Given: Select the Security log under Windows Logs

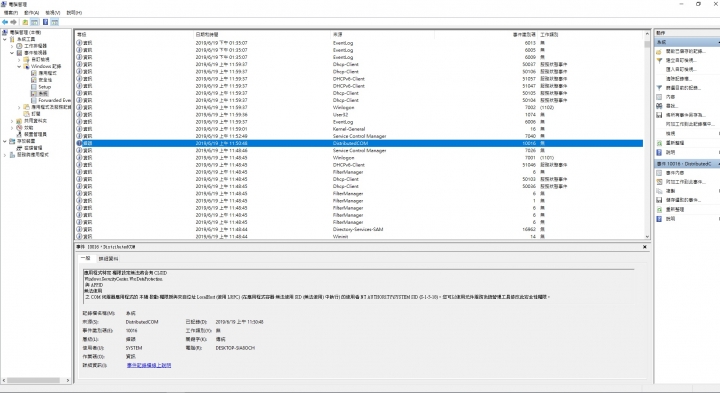Looking at the screenshot, I should (x=45, y=79).
